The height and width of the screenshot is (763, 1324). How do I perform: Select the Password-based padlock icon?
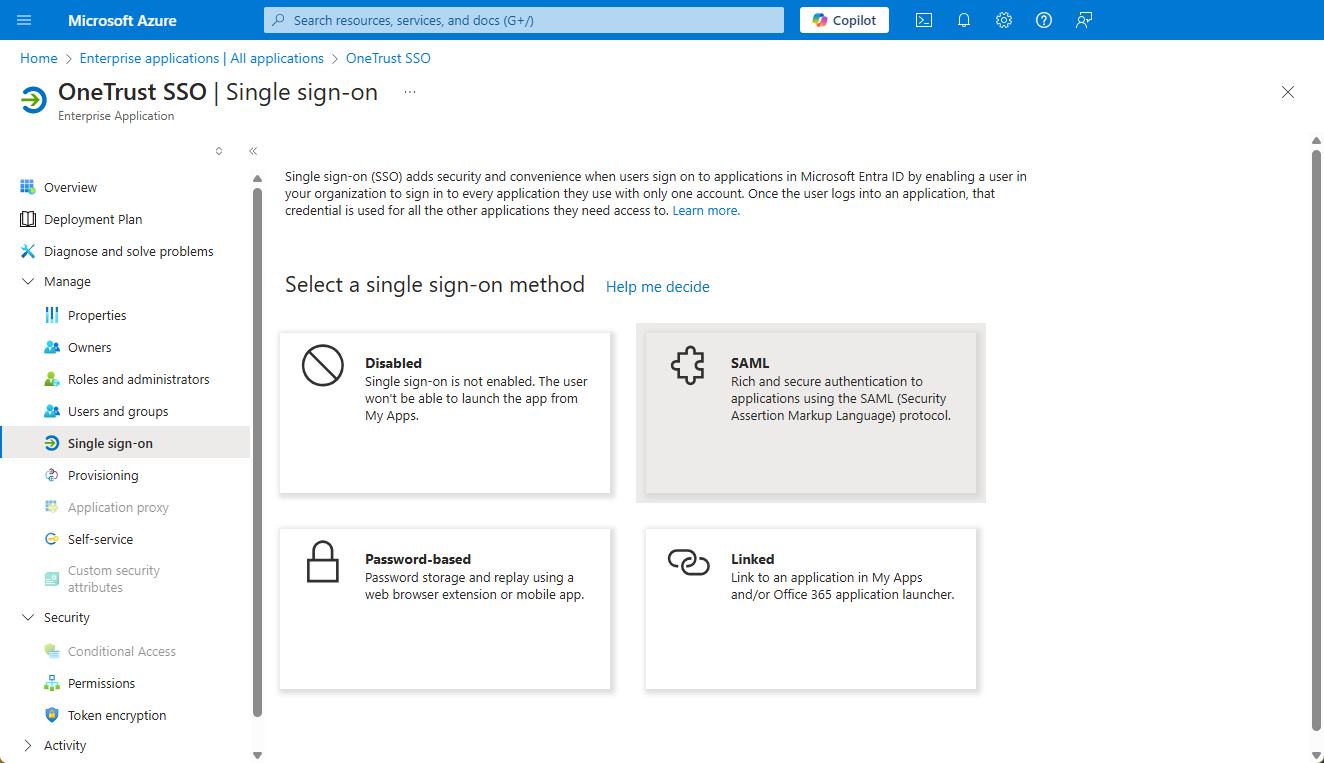322,562
